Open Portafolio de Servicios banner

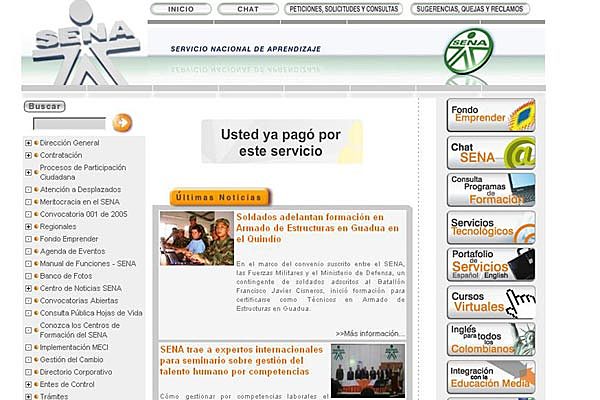491,264
